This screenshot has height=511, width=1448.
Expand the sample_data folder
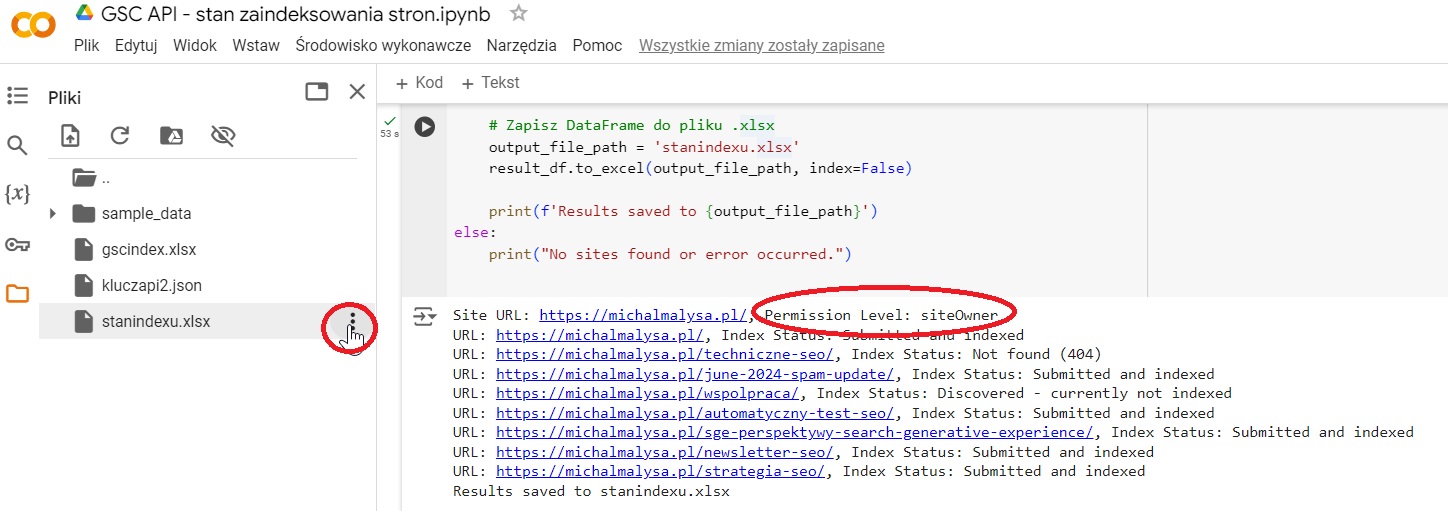coord(53,213)
